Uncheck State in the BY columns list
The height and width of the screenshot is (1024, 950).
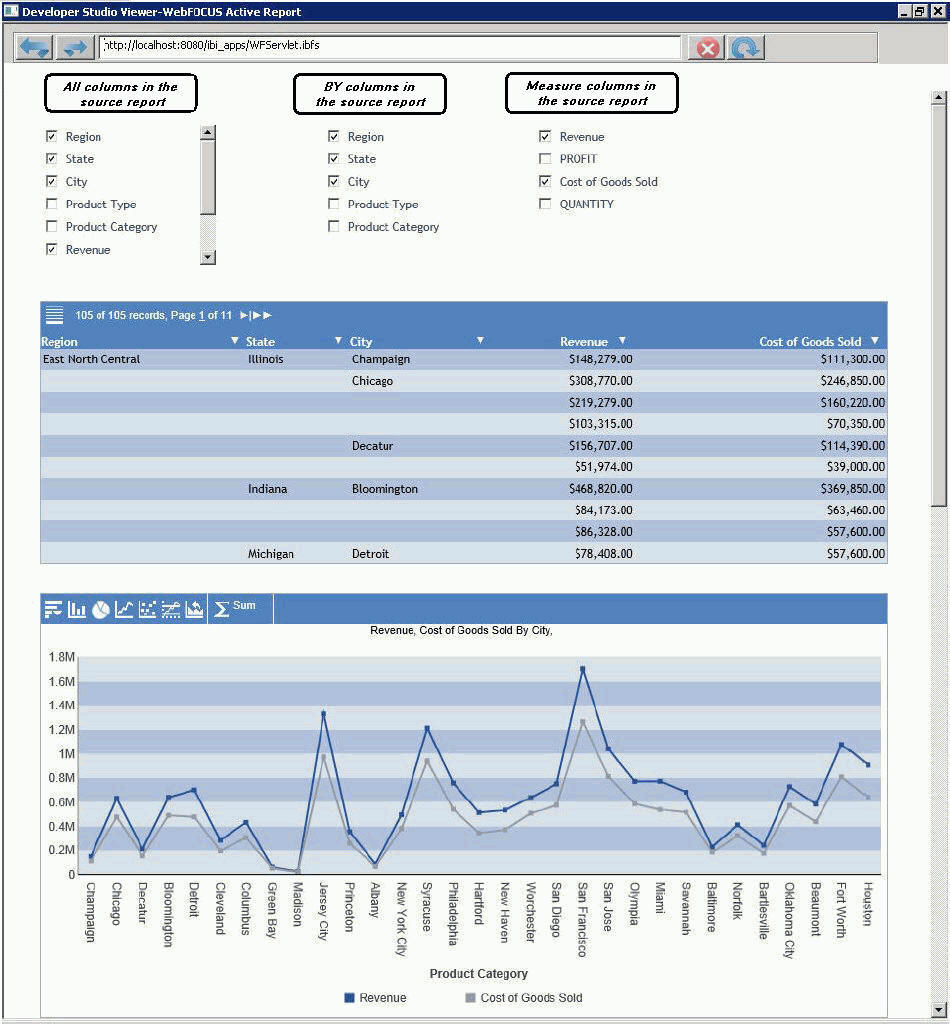coord(334,158)
